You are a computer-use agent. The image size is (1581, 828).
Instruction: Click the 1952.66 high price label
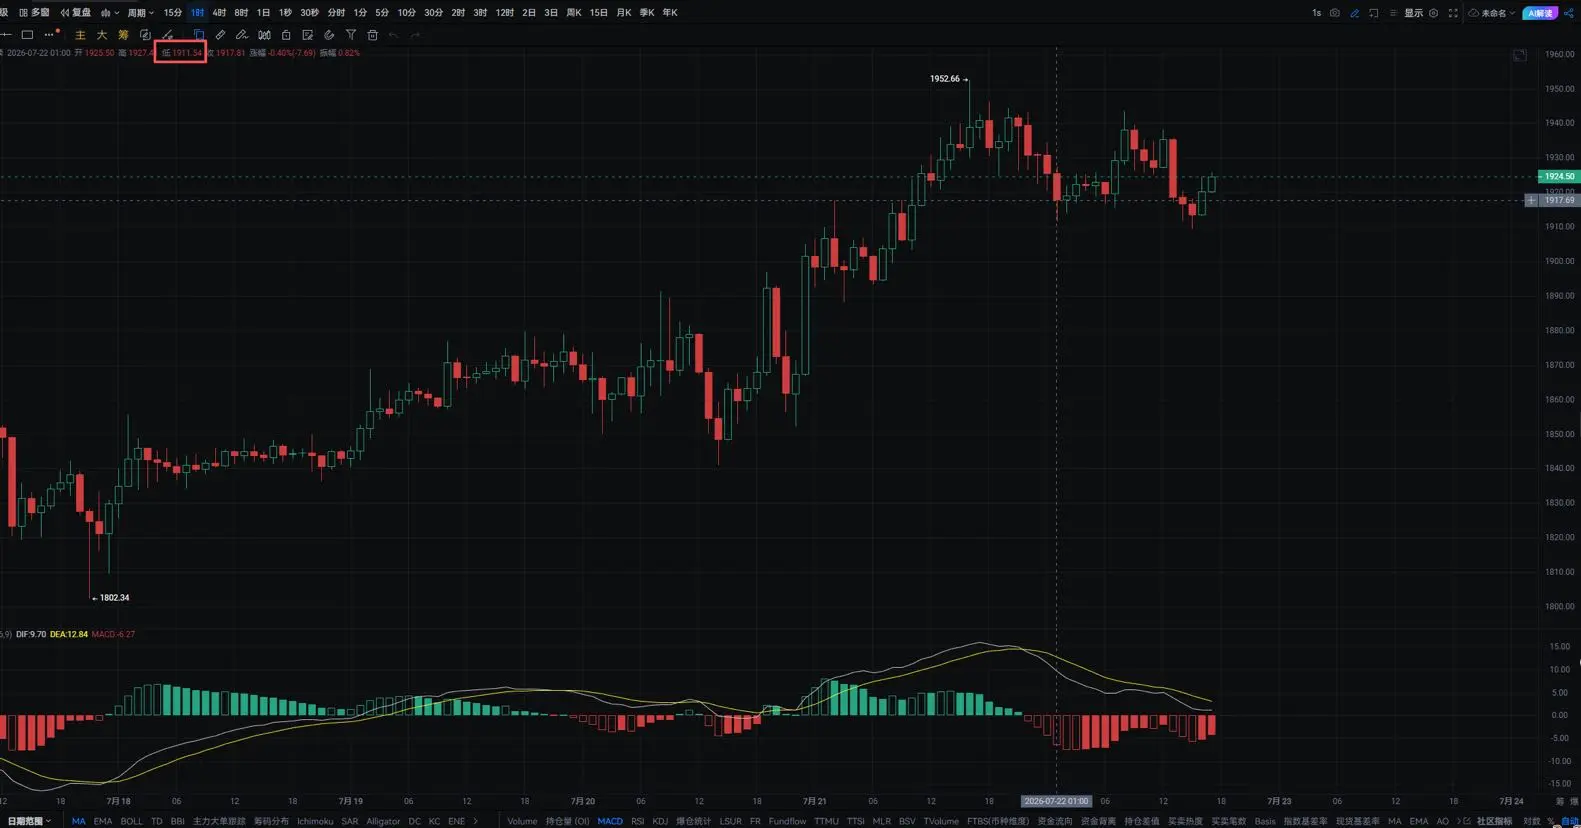pos(944,78)
